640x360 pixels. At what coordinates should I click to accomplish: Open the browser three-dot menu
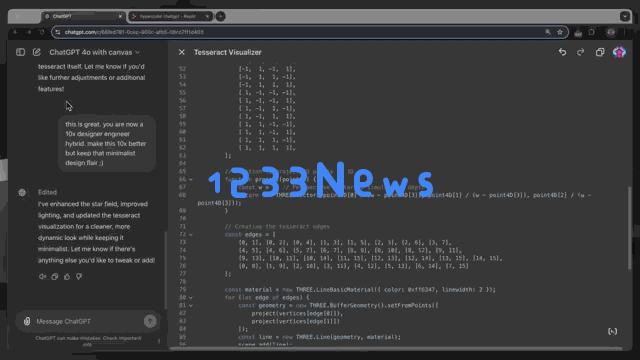(625, 32)
